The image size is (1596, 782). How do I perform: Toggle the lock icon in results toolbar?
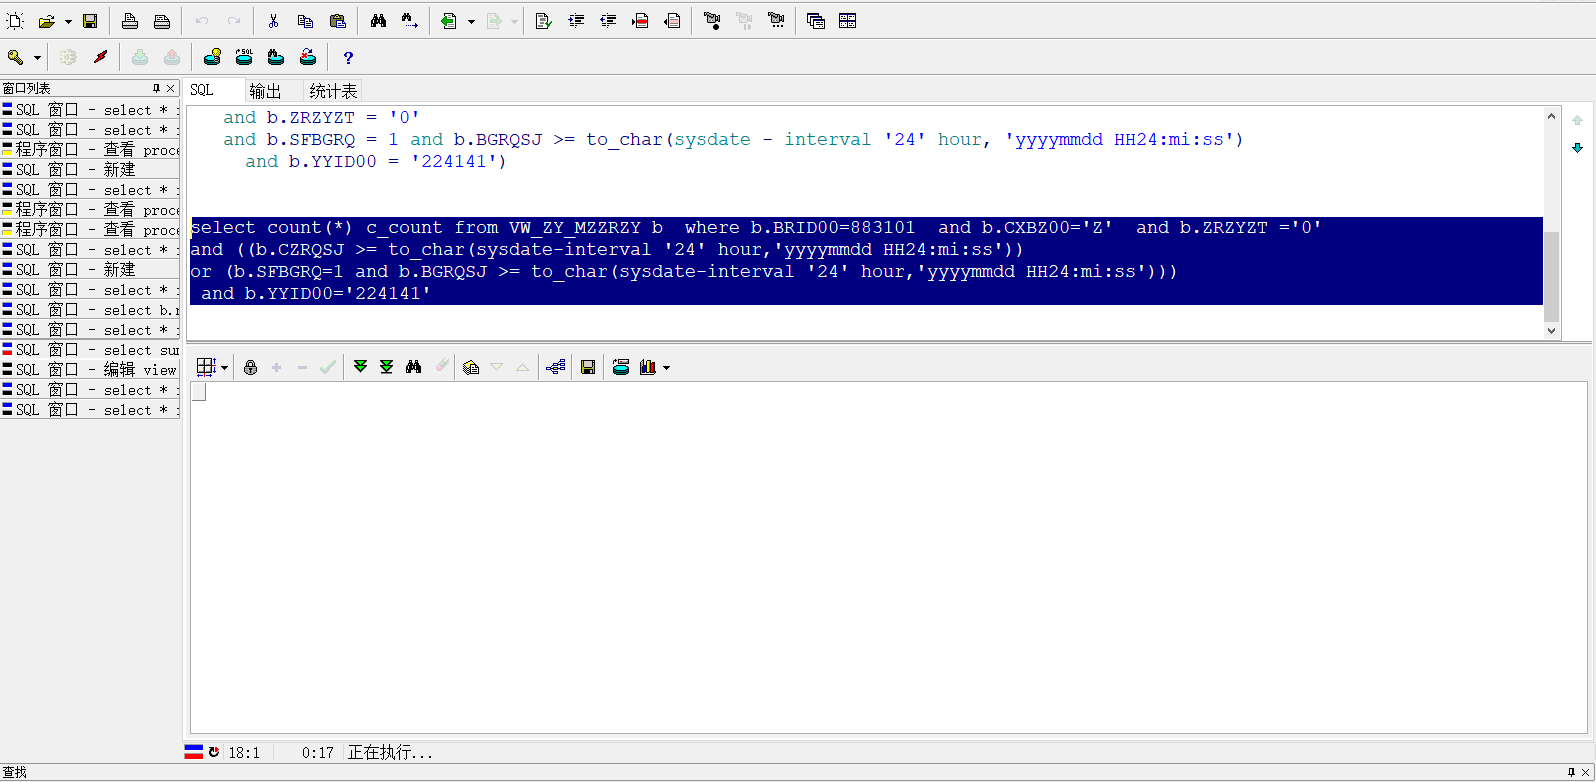coord(250,368)
